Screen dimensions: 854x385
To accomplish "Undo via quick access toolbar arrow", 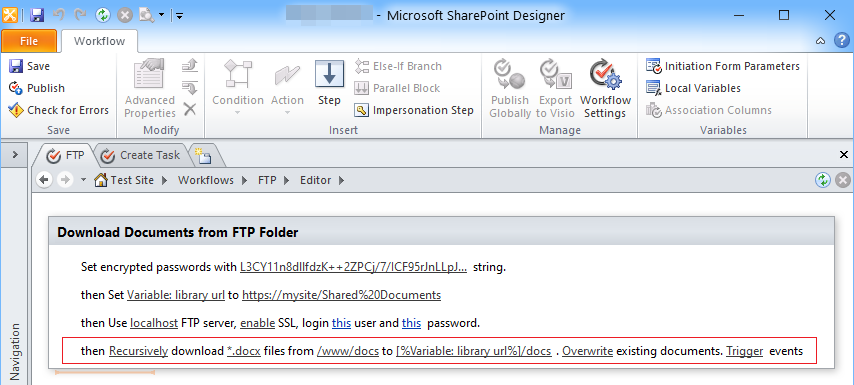I will [x=59, y=15].
